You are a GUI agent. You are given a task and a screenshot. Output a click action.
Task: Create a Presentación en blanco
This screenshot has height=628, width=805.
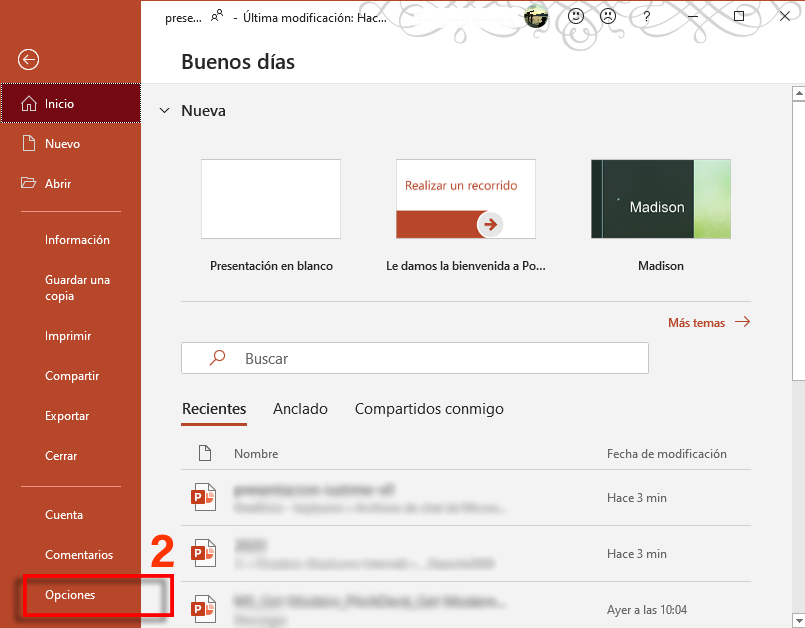click(271, 199)
